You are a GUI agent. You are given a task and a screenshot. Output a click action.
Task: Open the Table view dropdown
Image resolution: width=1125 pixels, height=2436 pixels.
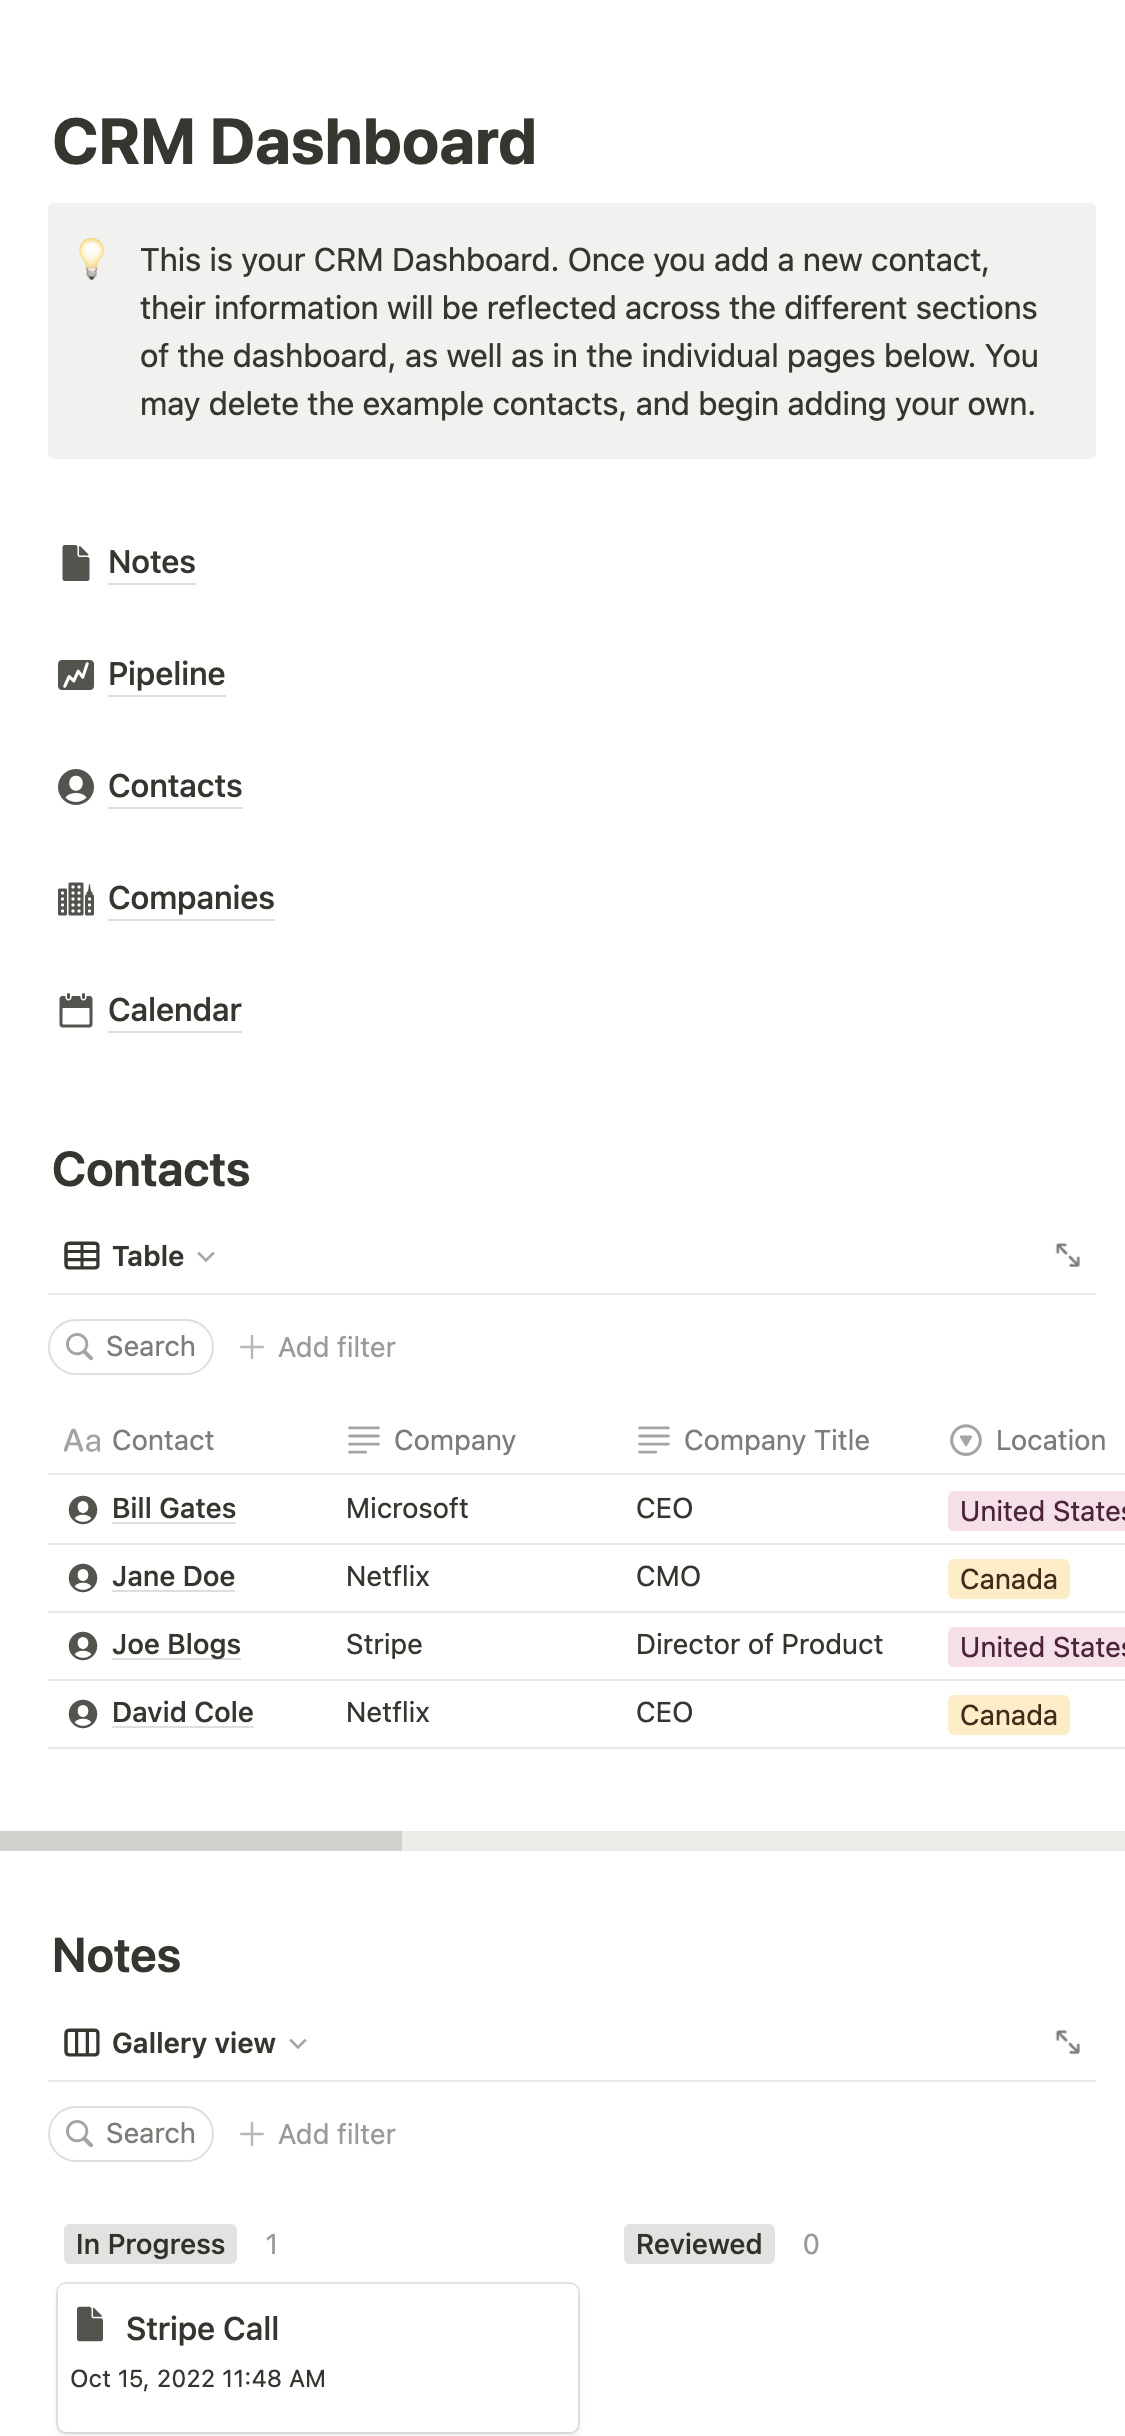click(140, 1256)
